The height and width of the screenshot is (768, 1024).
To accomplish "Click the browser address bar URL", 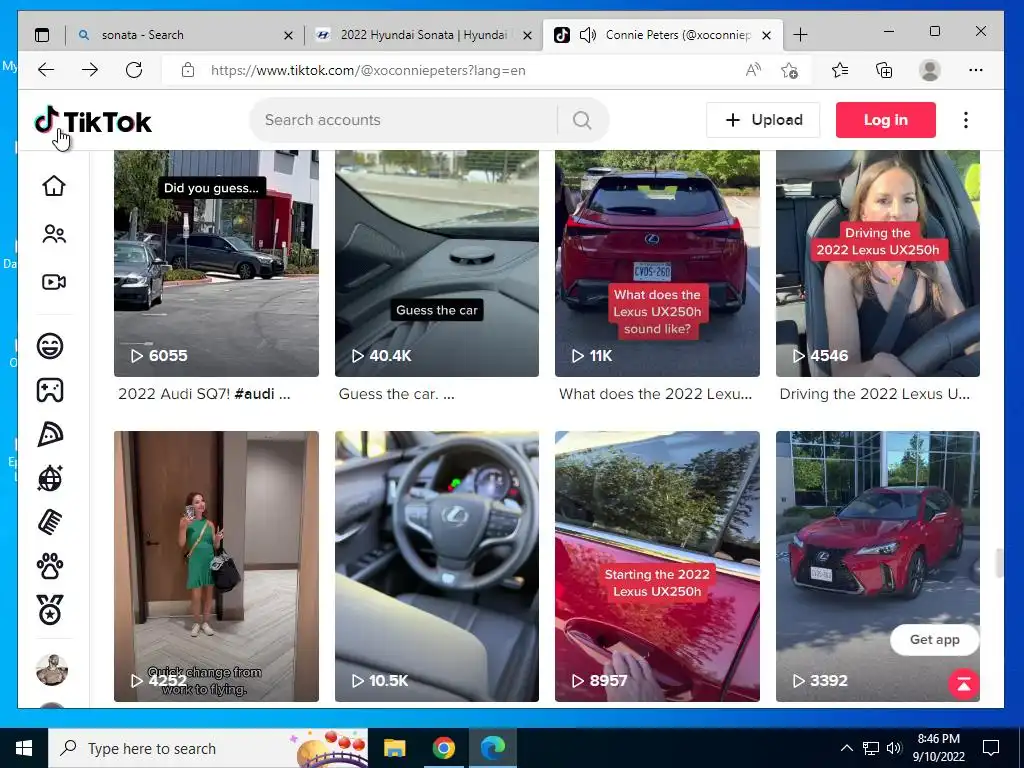I will 368,71.
